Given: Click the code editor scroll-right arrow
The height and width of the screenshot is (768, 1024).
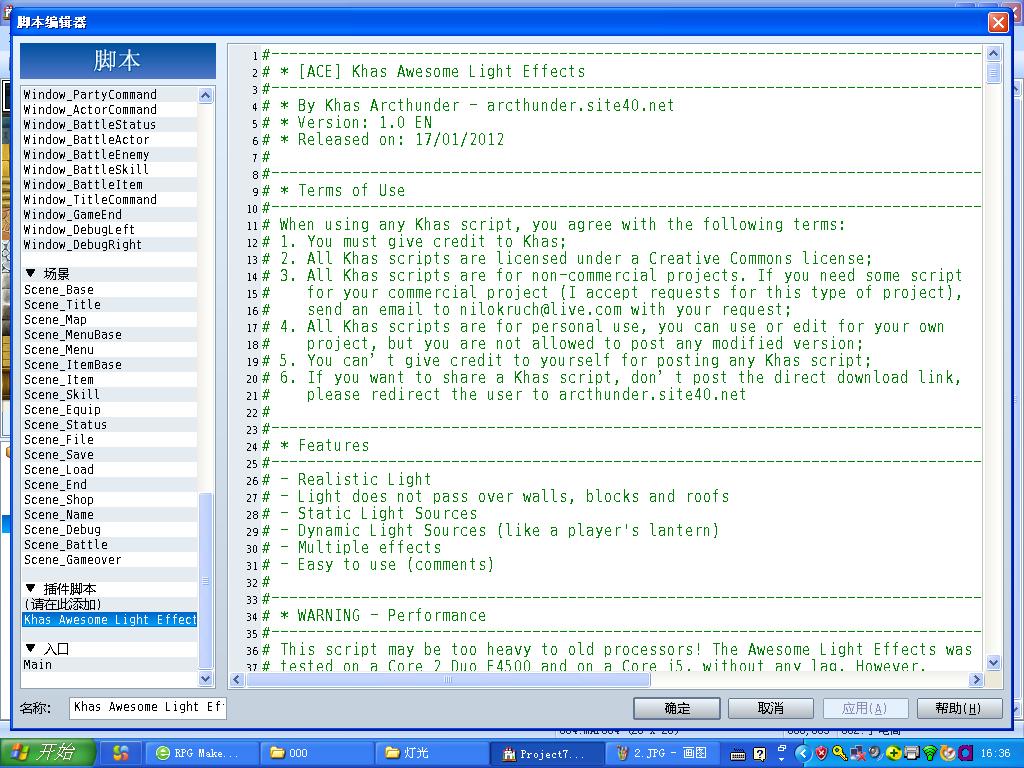Looking at the screenshot, I should pyautogui.click(x=976, y=679).
